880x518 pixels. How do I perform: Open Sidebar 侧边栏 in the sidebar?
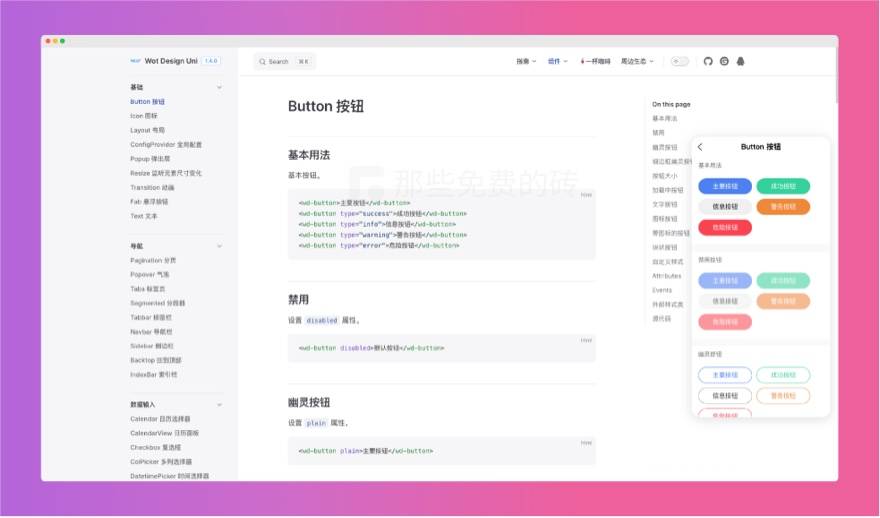pyautogui.click(x=152, y=346)
